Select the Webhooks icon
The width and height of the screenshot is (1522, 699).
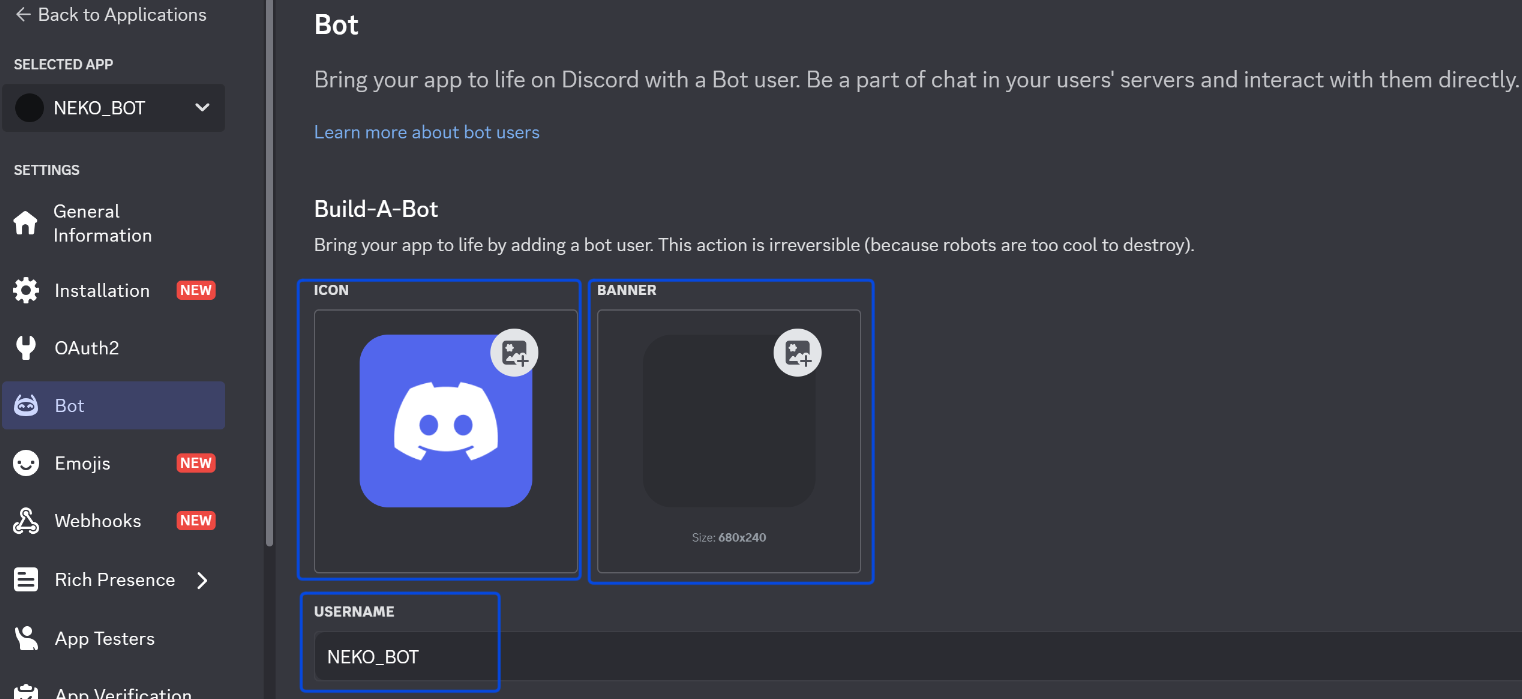26,520
